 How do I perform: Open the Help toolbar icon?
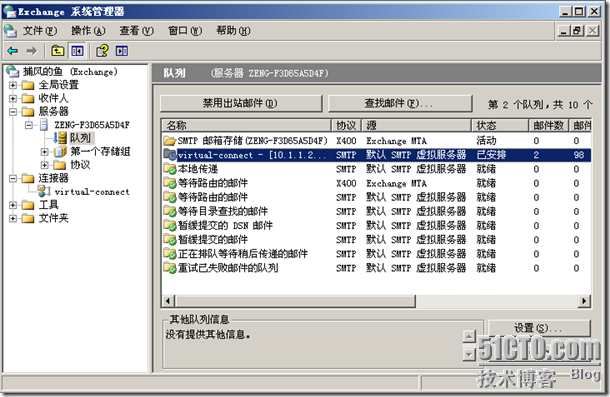[x=102, y=51]
